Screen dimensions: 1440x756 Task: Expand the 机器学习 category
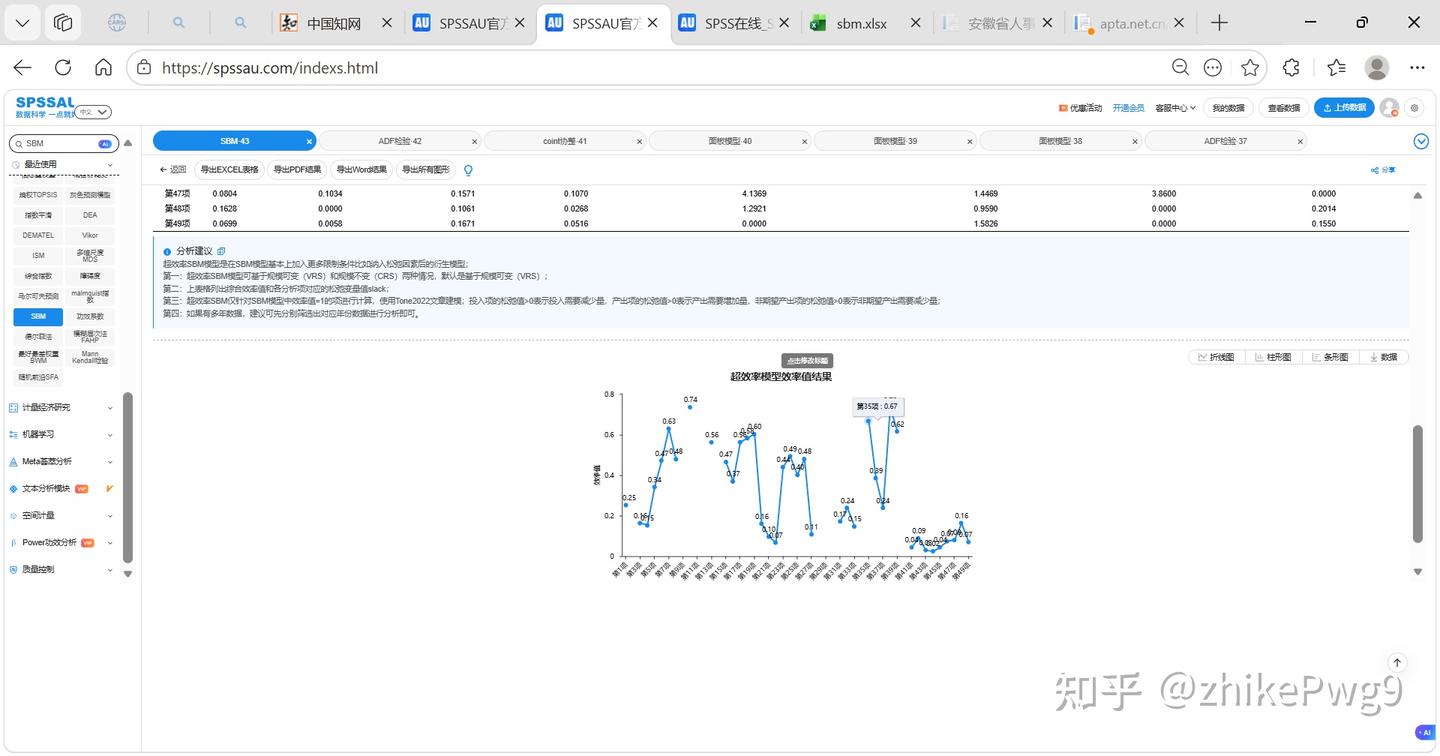[x=62, y=434]
